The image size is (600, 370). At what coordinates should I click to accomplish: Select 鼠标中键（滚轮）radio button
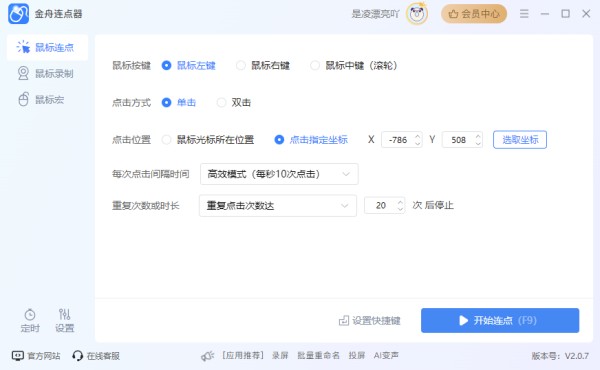point(315,65)
